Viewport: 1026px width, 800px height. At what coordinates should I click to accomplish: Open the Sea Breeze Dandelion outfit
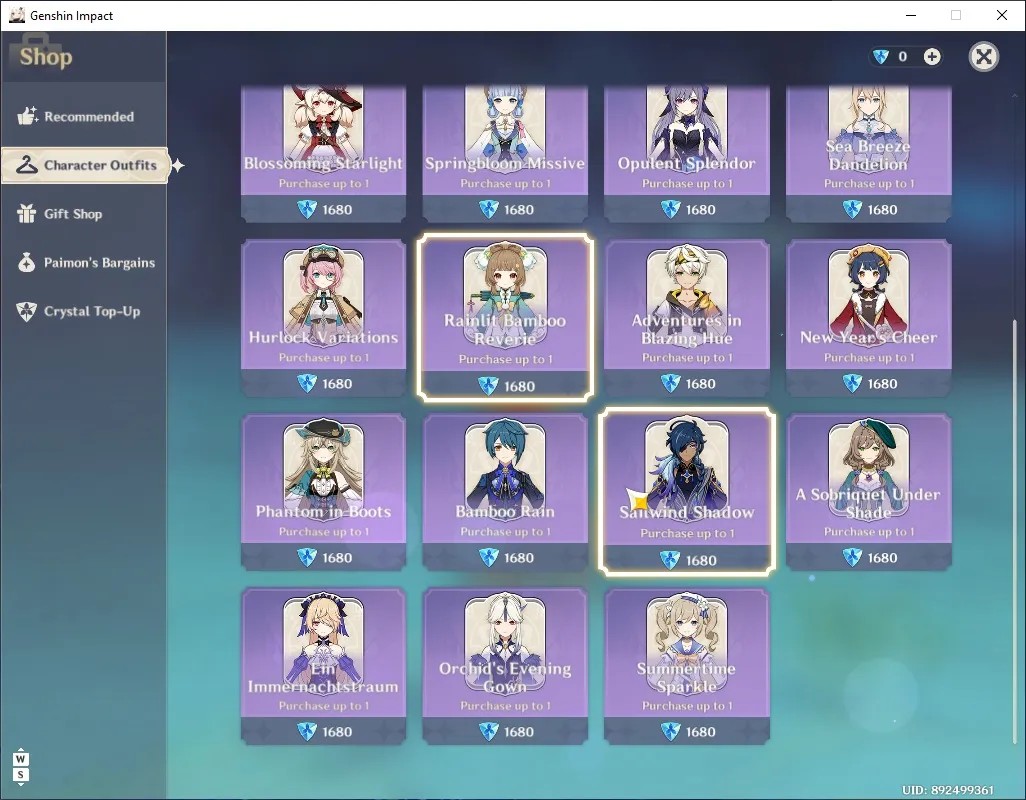click(x=868, y=154)
